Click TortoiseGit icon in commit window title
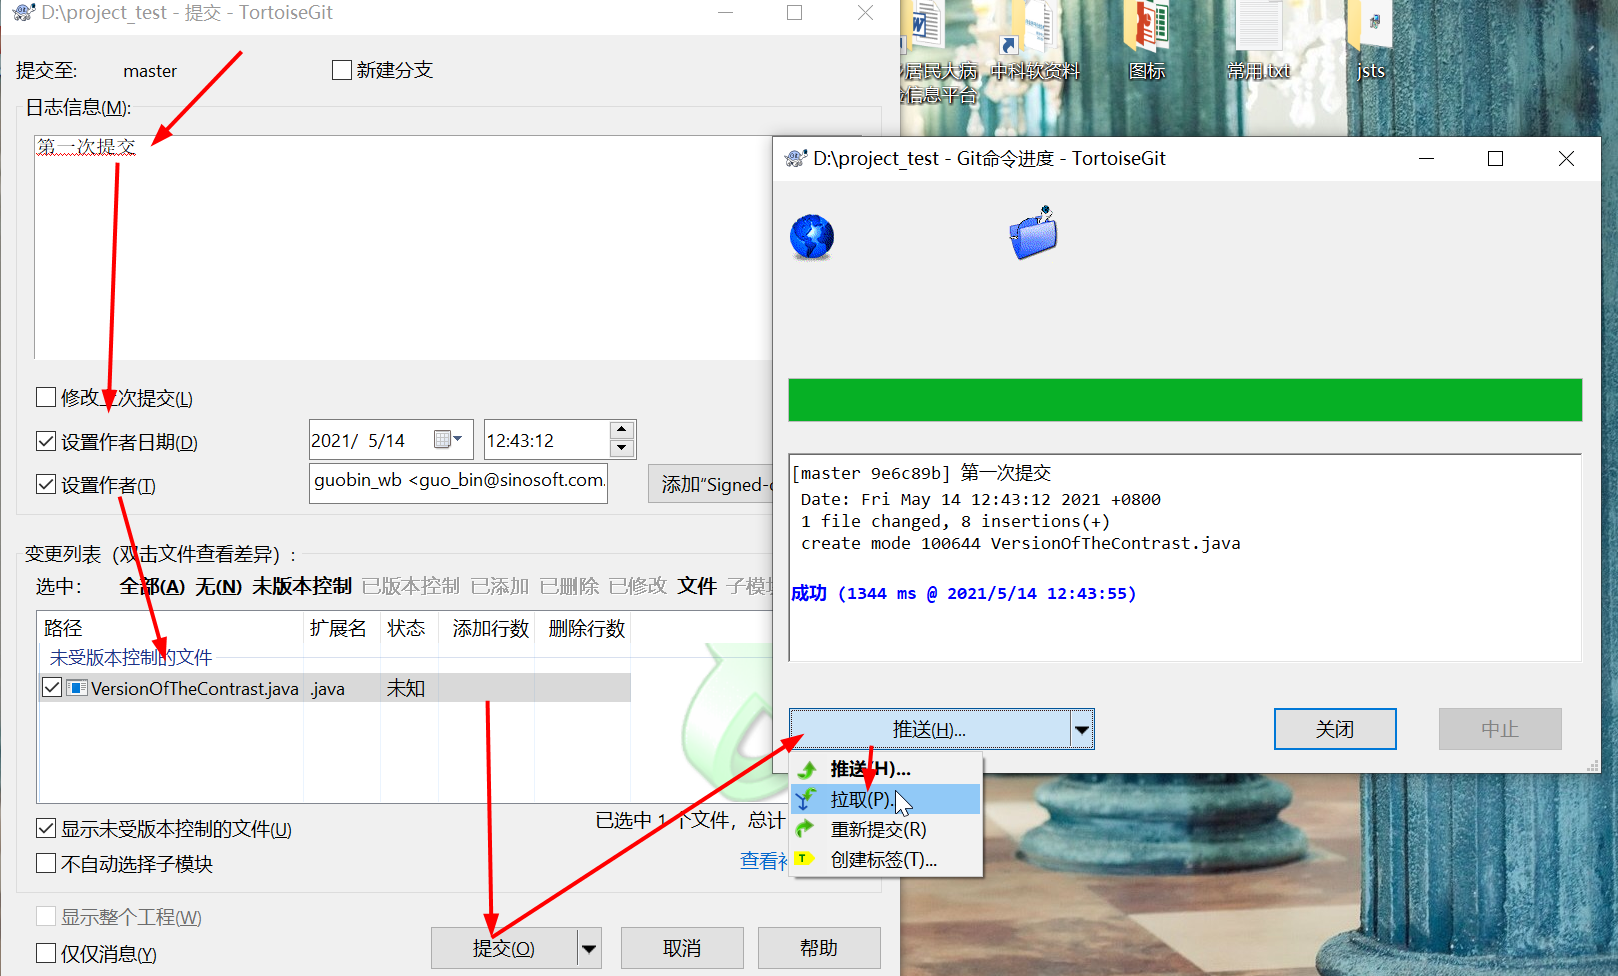Screen dimensions: 1618x976 coord(24,13)
